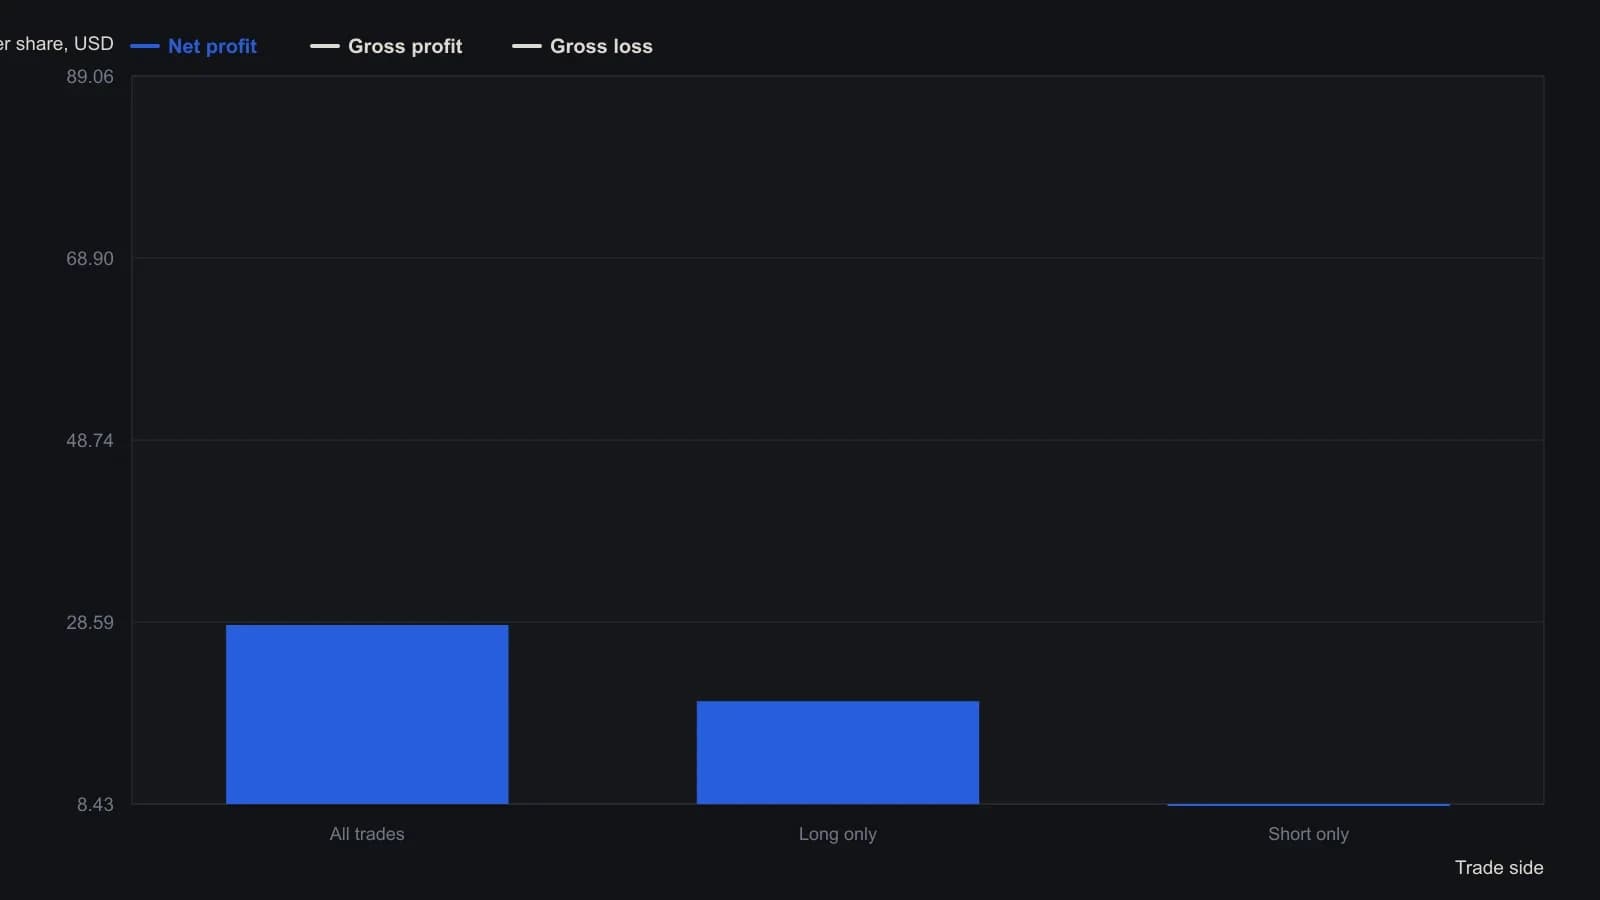Click the 68.90 y-axis value

[x=90, y=259]
